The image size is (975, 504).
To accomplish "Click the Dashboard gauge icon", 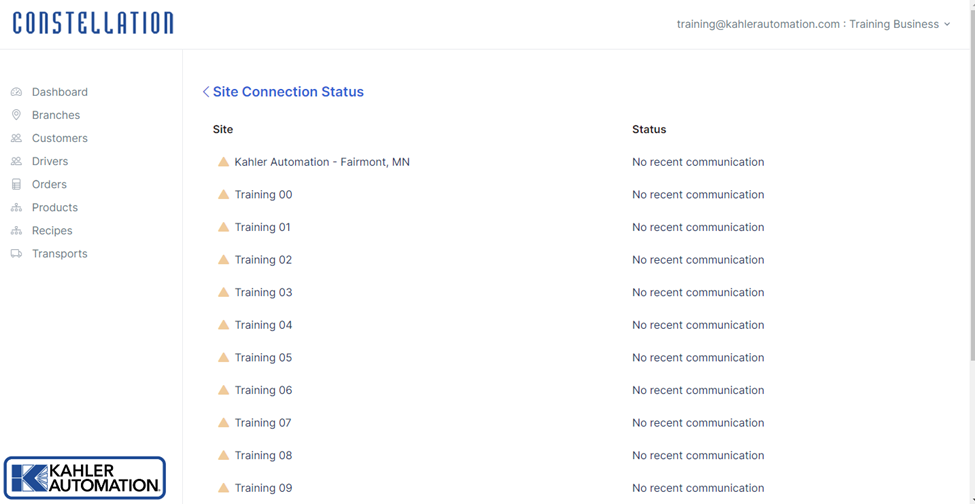I will point(16,92).
